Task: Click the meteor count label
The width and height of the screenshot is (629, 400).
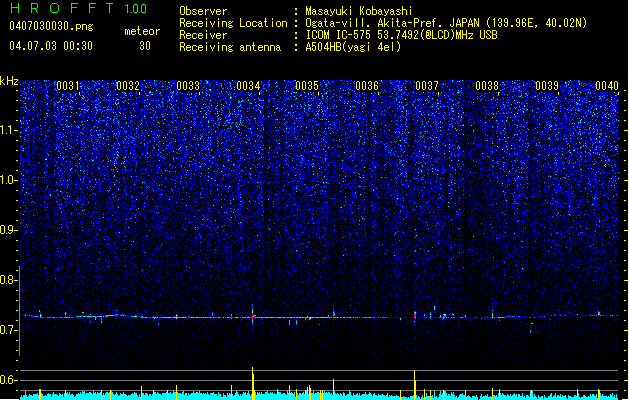Action: click(142, 31)
